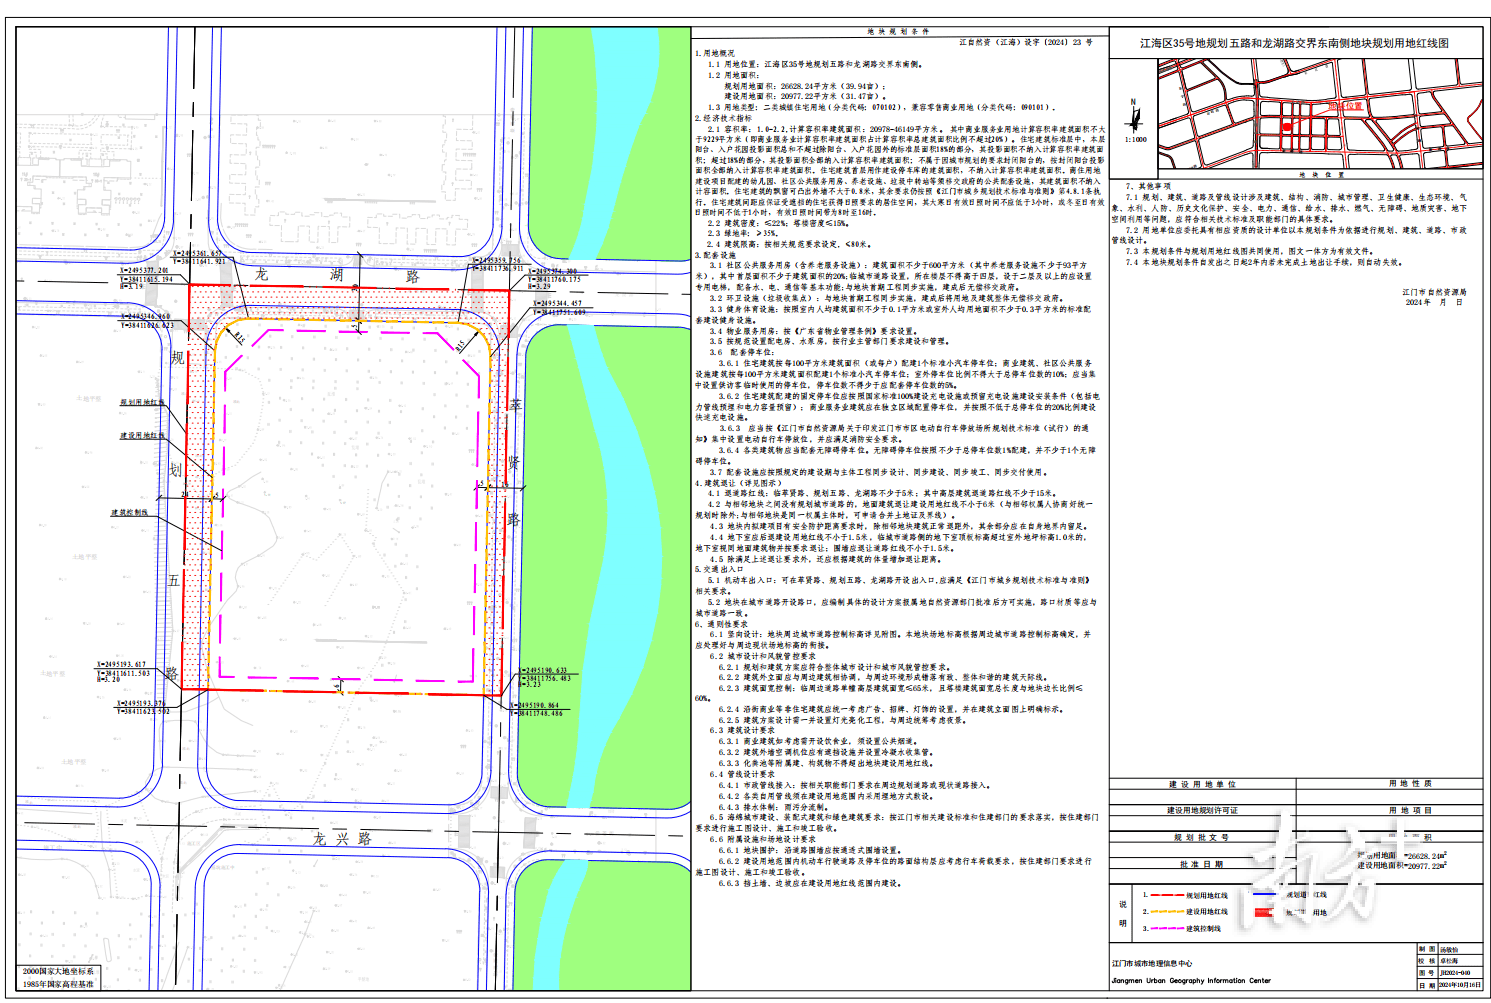Click the 建设用地红线 callout label on map
Viewport: 1491px width, 1003px height.
(x=142, y=435)
